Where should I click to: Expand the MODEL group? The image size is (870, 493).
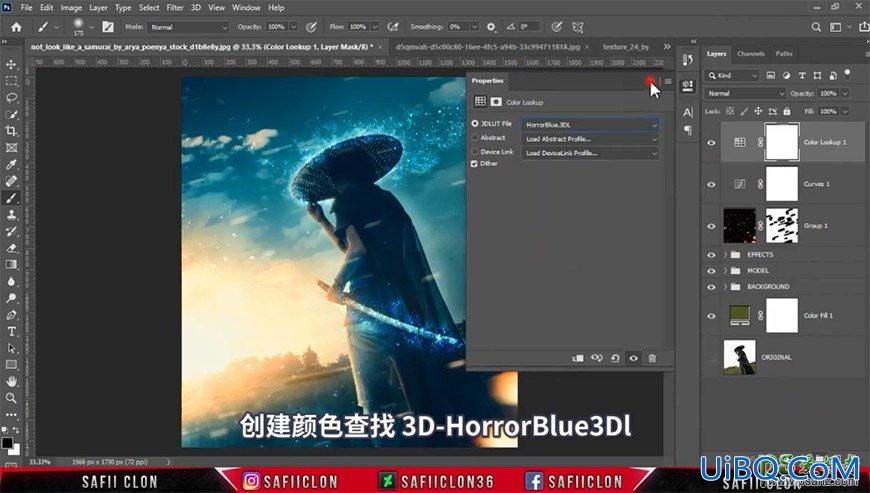coord(725,271)
